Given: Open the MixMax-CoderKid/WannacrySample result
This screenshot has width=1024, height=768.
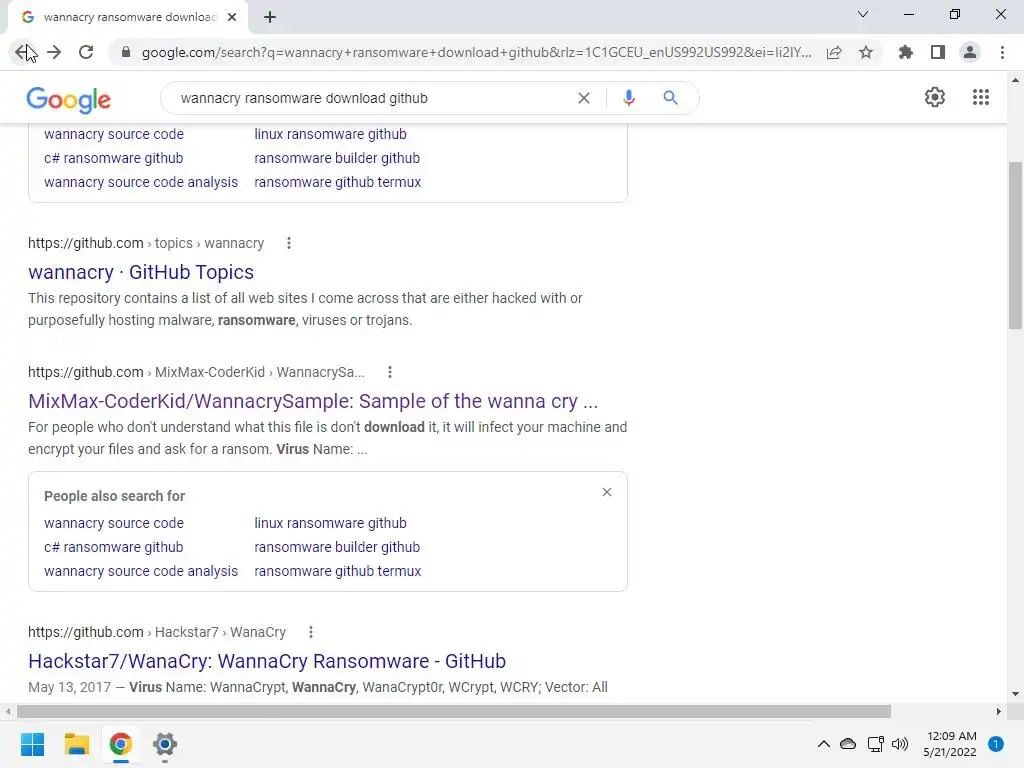Looking at the screenshot, I should [x=313, y=401].
